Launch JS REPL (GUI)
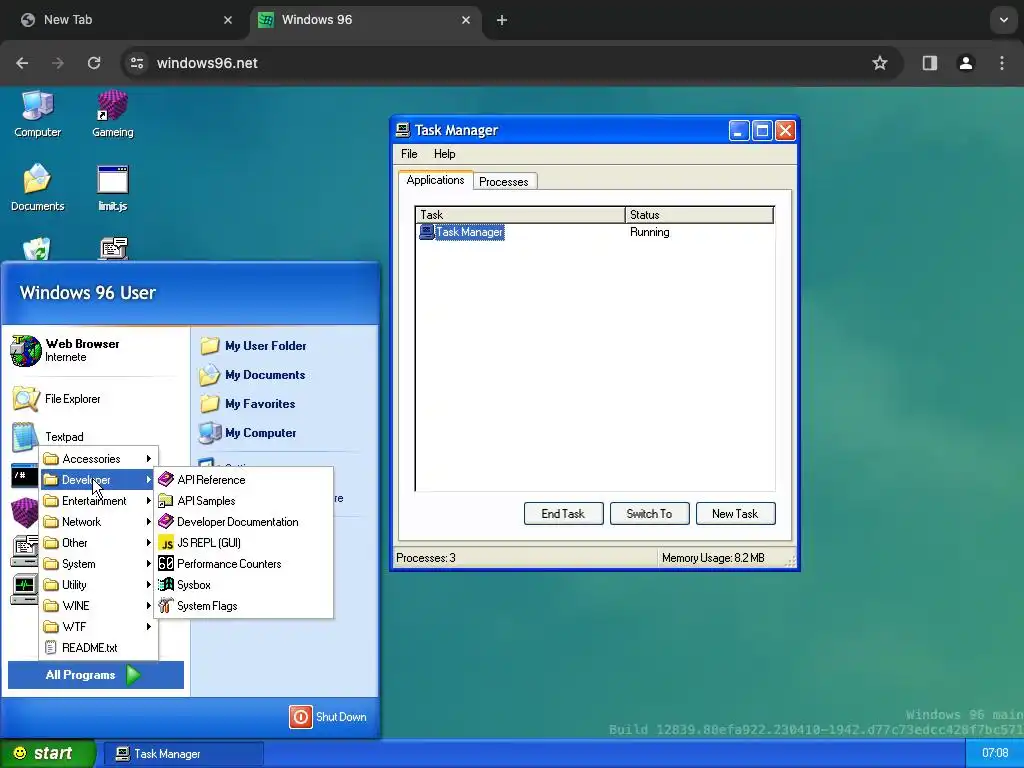Image resolution: width=1024 pixels, height=768 pixels. point(243,543)
